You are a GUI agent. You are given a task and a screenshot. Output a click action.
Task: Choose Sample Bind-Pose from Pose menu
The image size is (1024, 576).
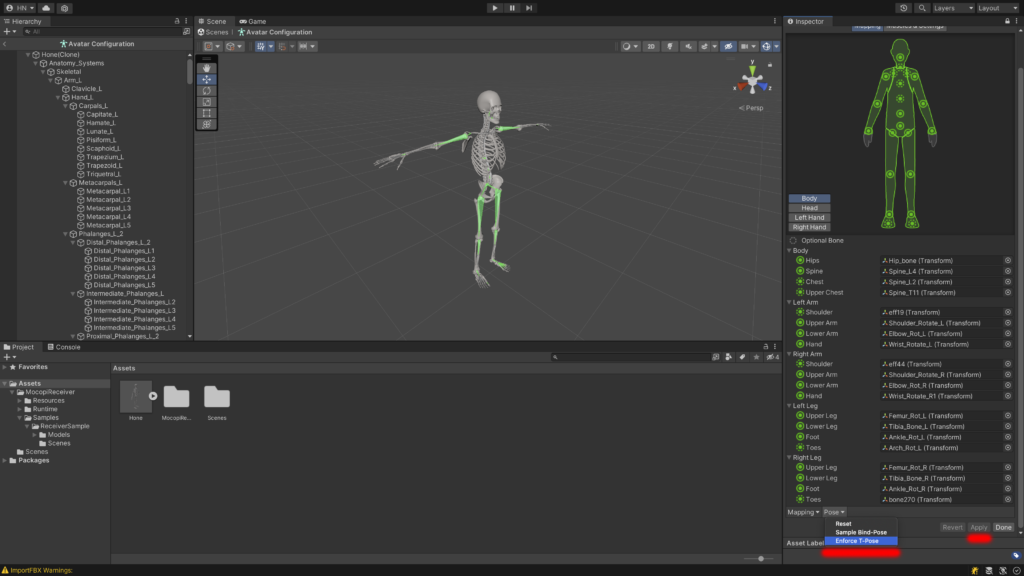[861, 532]
